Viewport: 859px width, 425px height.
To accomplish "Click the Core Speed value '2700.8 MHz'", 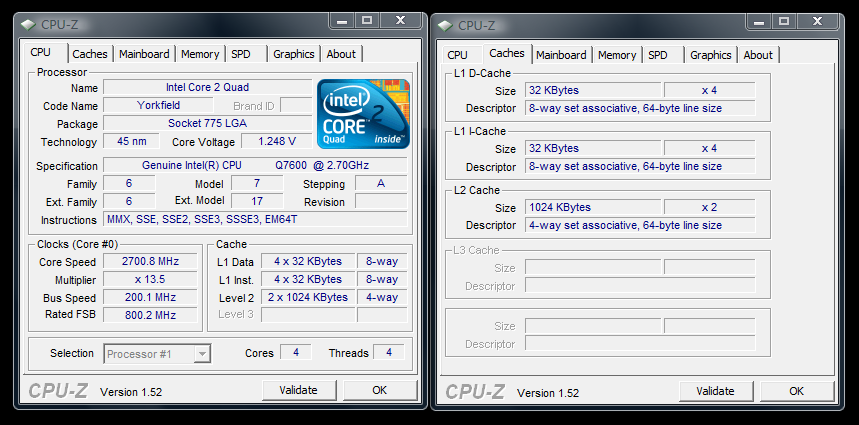I will pyautogui.click(x=150, y=262).
